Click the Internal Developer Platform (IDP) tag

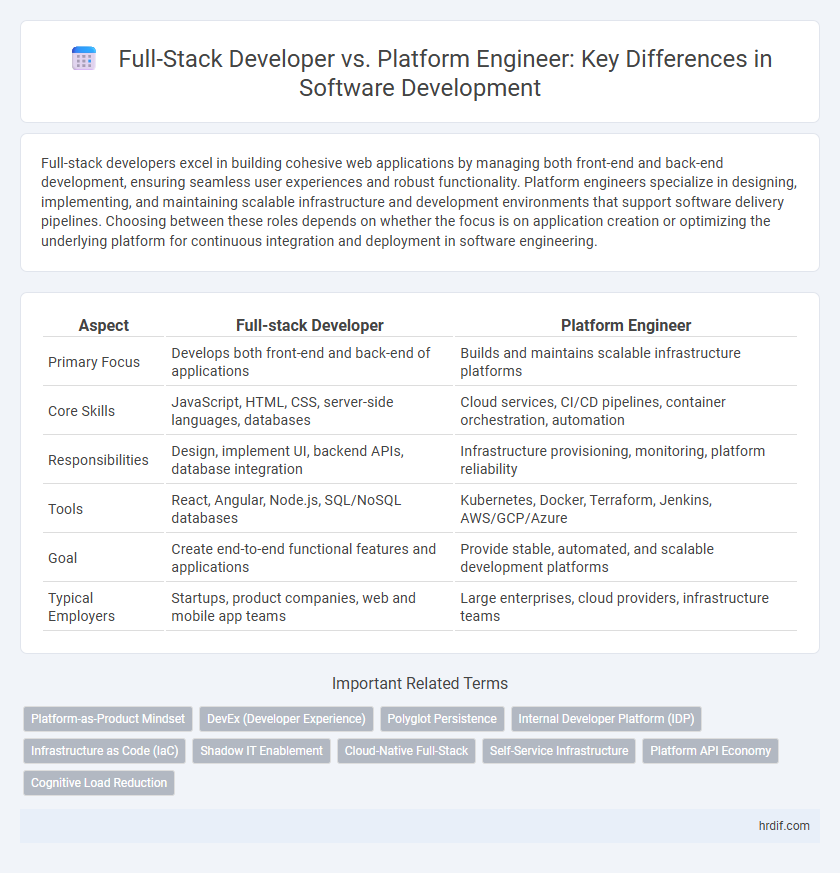[606, 719]
